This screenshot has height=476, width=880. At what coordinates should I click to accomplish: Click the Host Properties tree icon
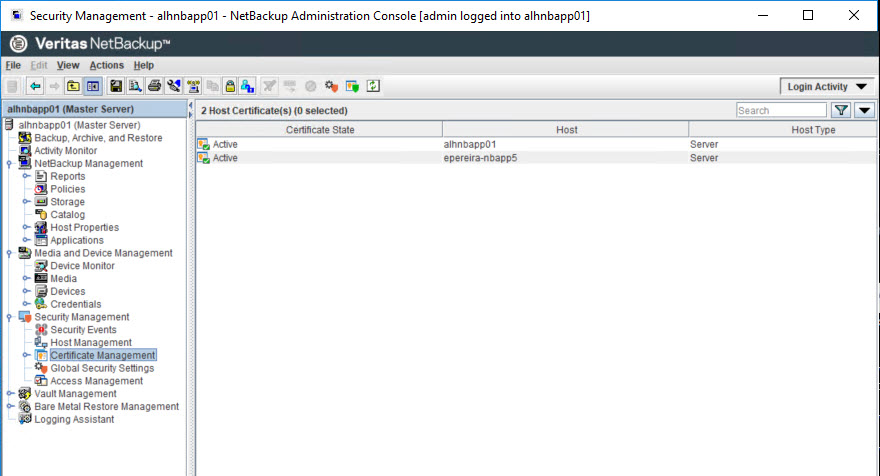(x=41, y=227)
